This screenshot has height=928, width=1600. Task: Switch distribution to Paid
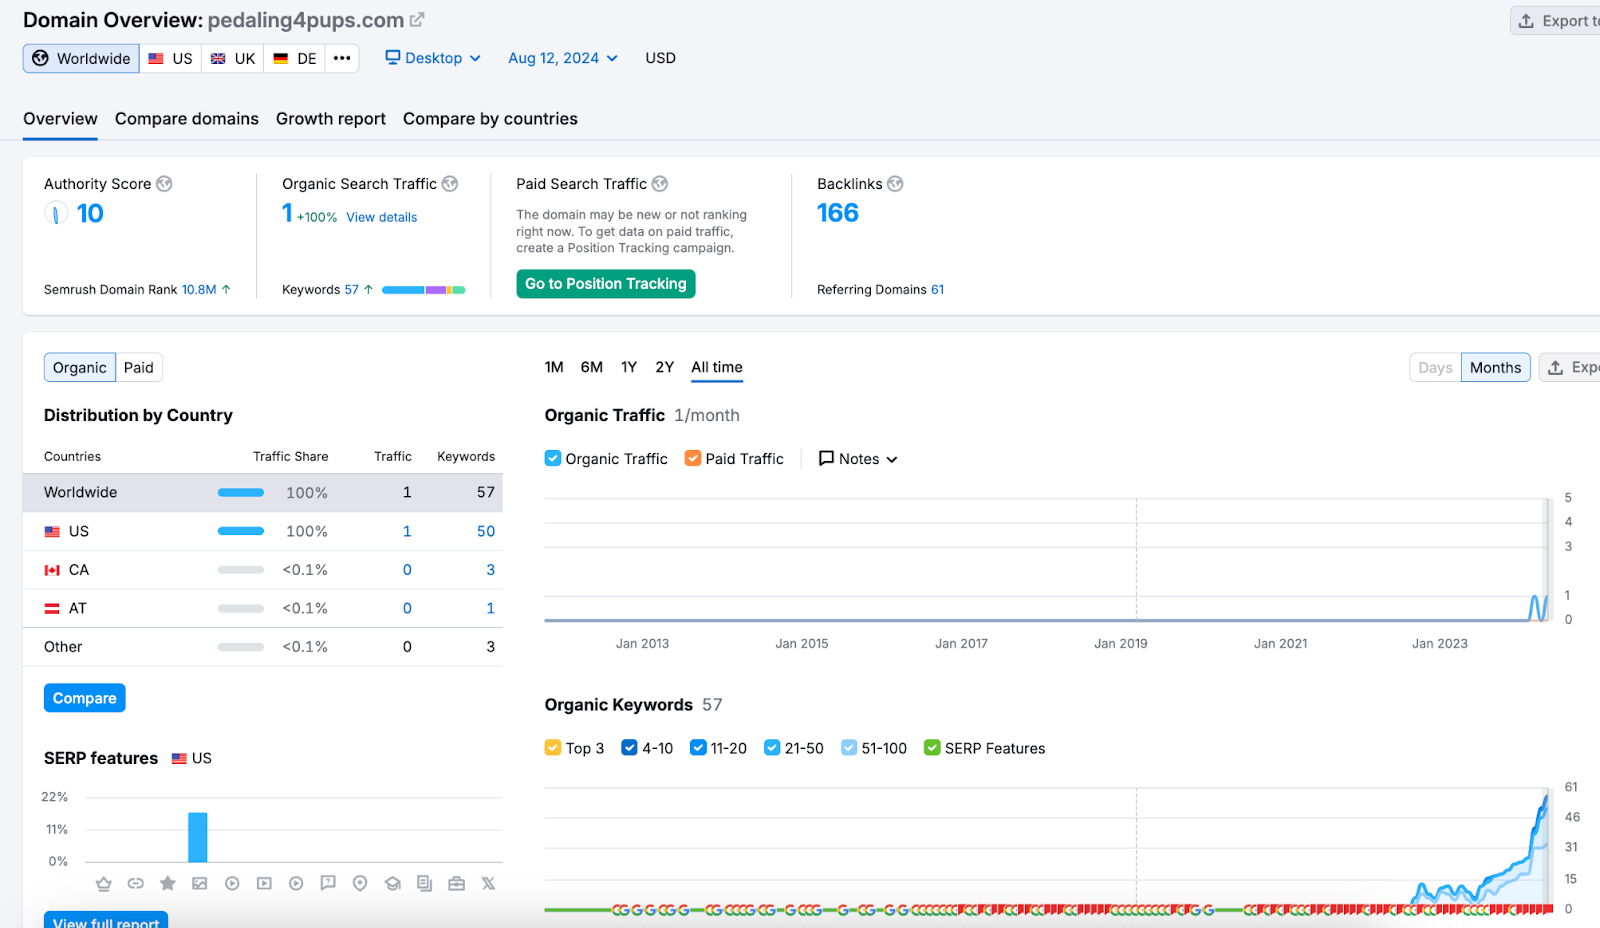(x=139, y=368)
